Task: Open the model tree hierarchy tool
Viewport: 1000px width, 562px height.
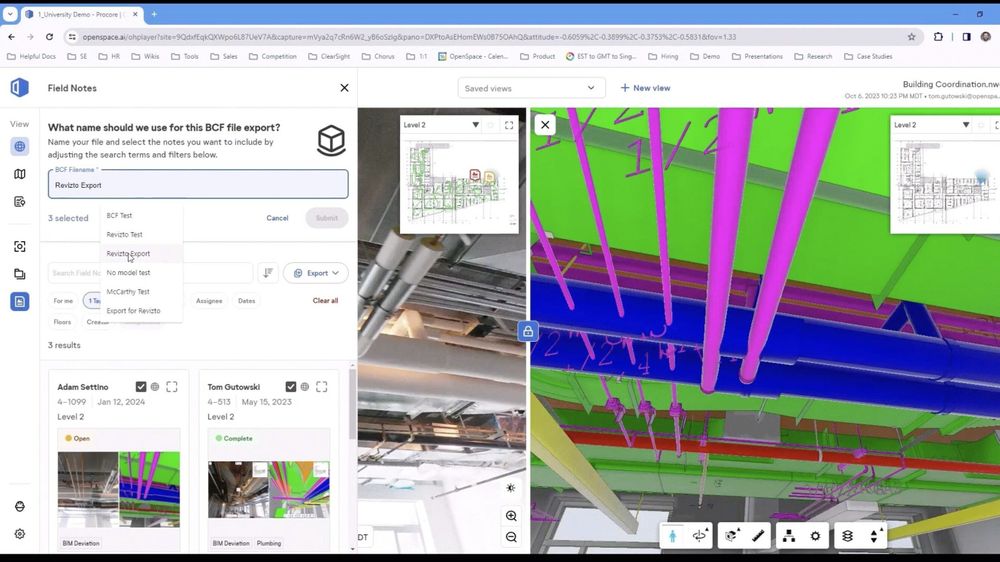Action: click(x=788, y=536)
